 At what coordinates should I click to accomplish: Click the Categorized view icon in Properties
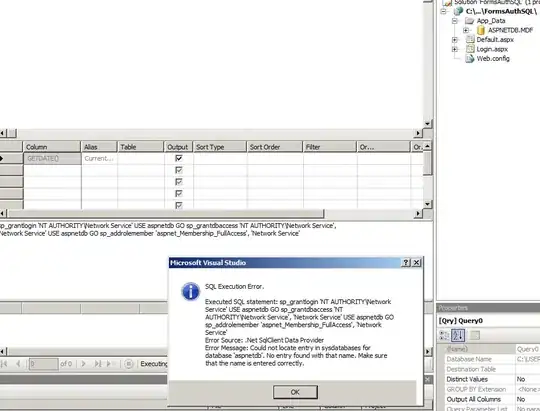point(444,335)
